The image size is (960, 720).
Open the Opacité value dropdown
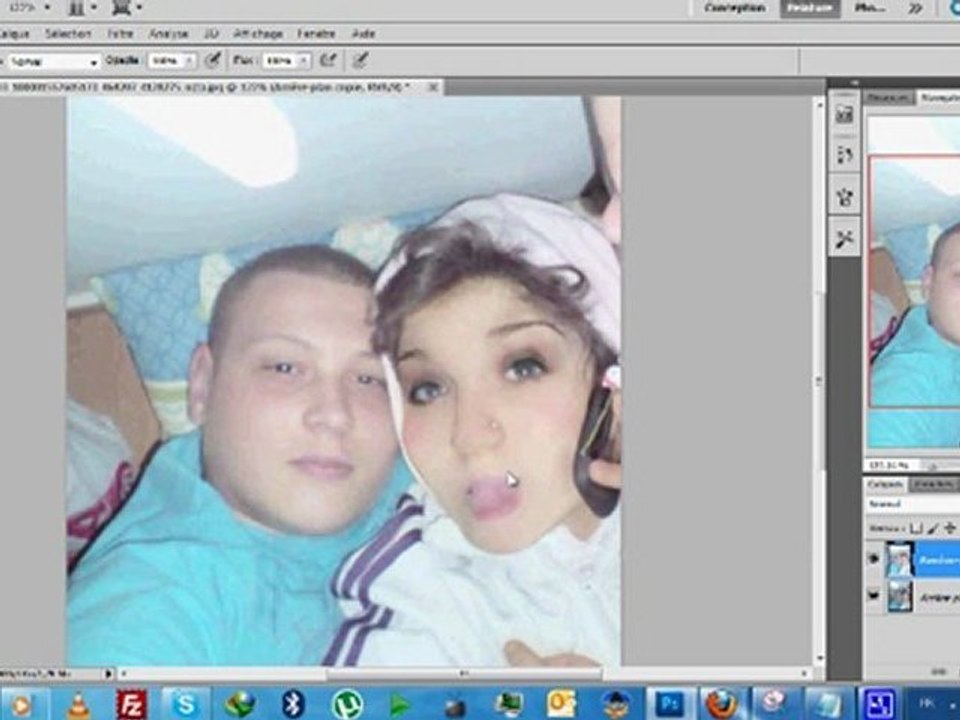[190, 61]
